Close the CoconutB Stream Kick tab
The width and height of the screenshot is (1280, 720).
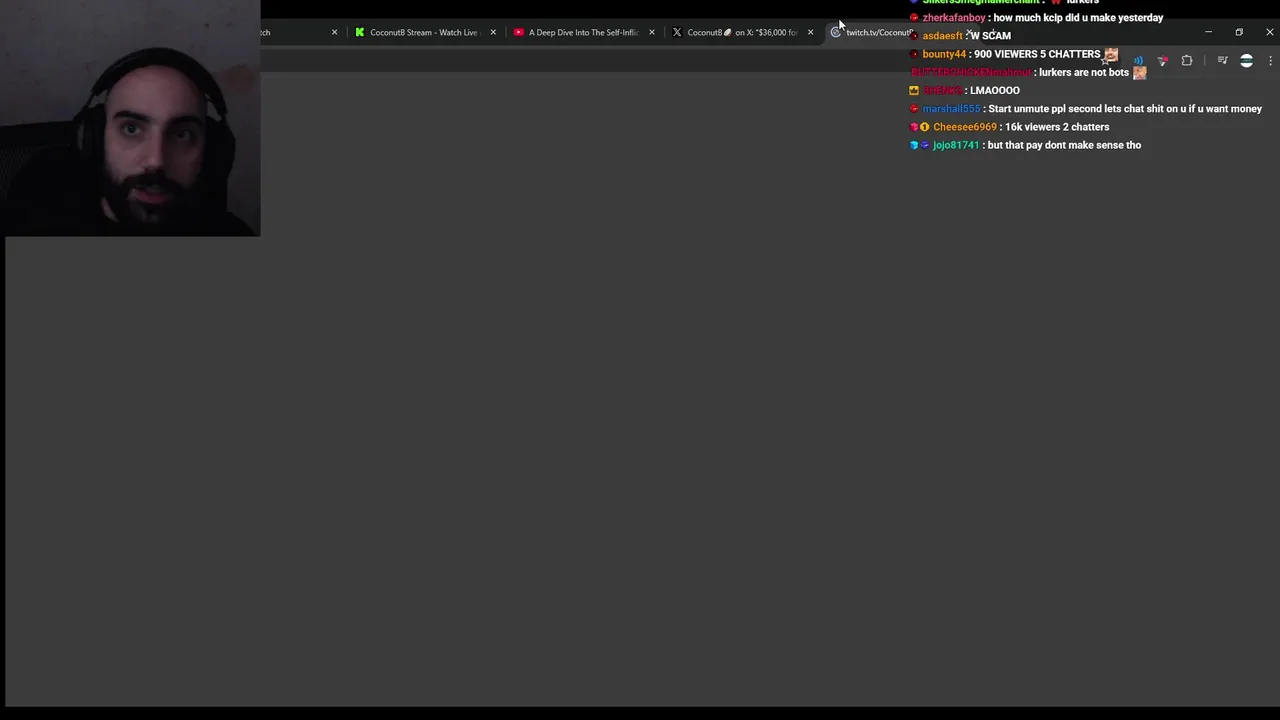pyautogui.click(x=493, y=32)
